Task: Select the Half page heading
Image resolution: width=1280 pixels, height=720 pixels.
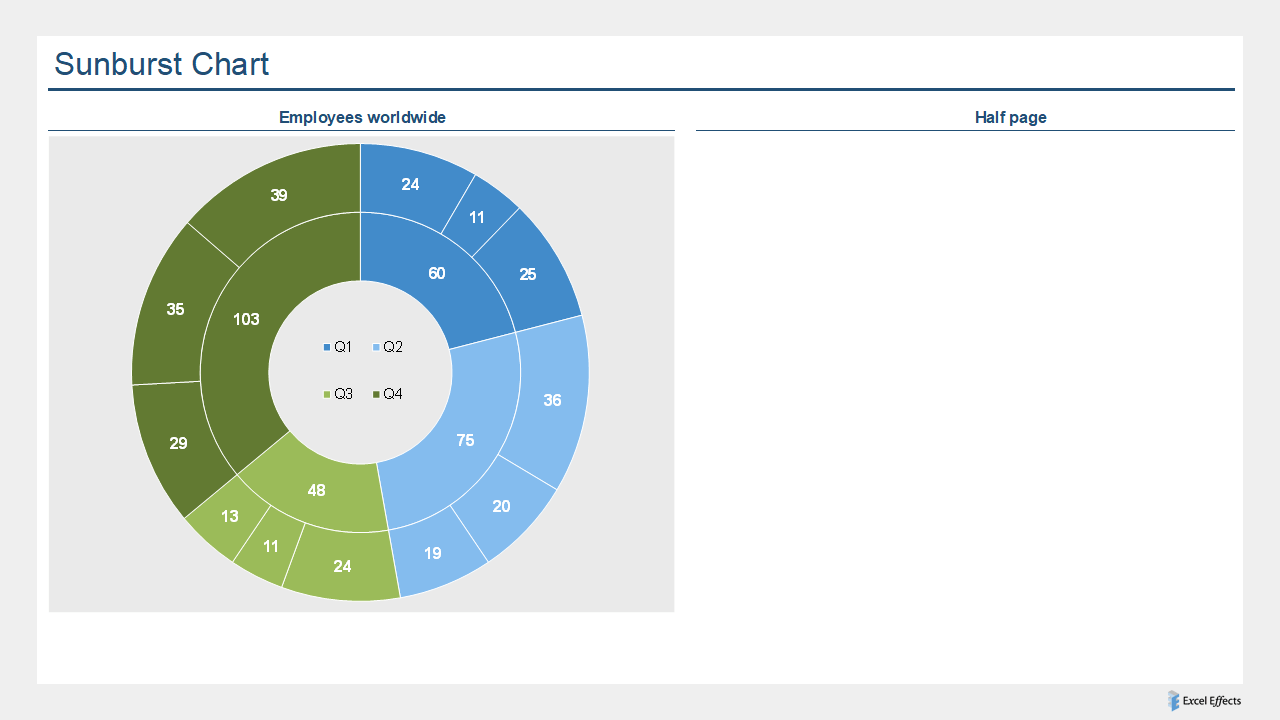Action: (1011, 117)
